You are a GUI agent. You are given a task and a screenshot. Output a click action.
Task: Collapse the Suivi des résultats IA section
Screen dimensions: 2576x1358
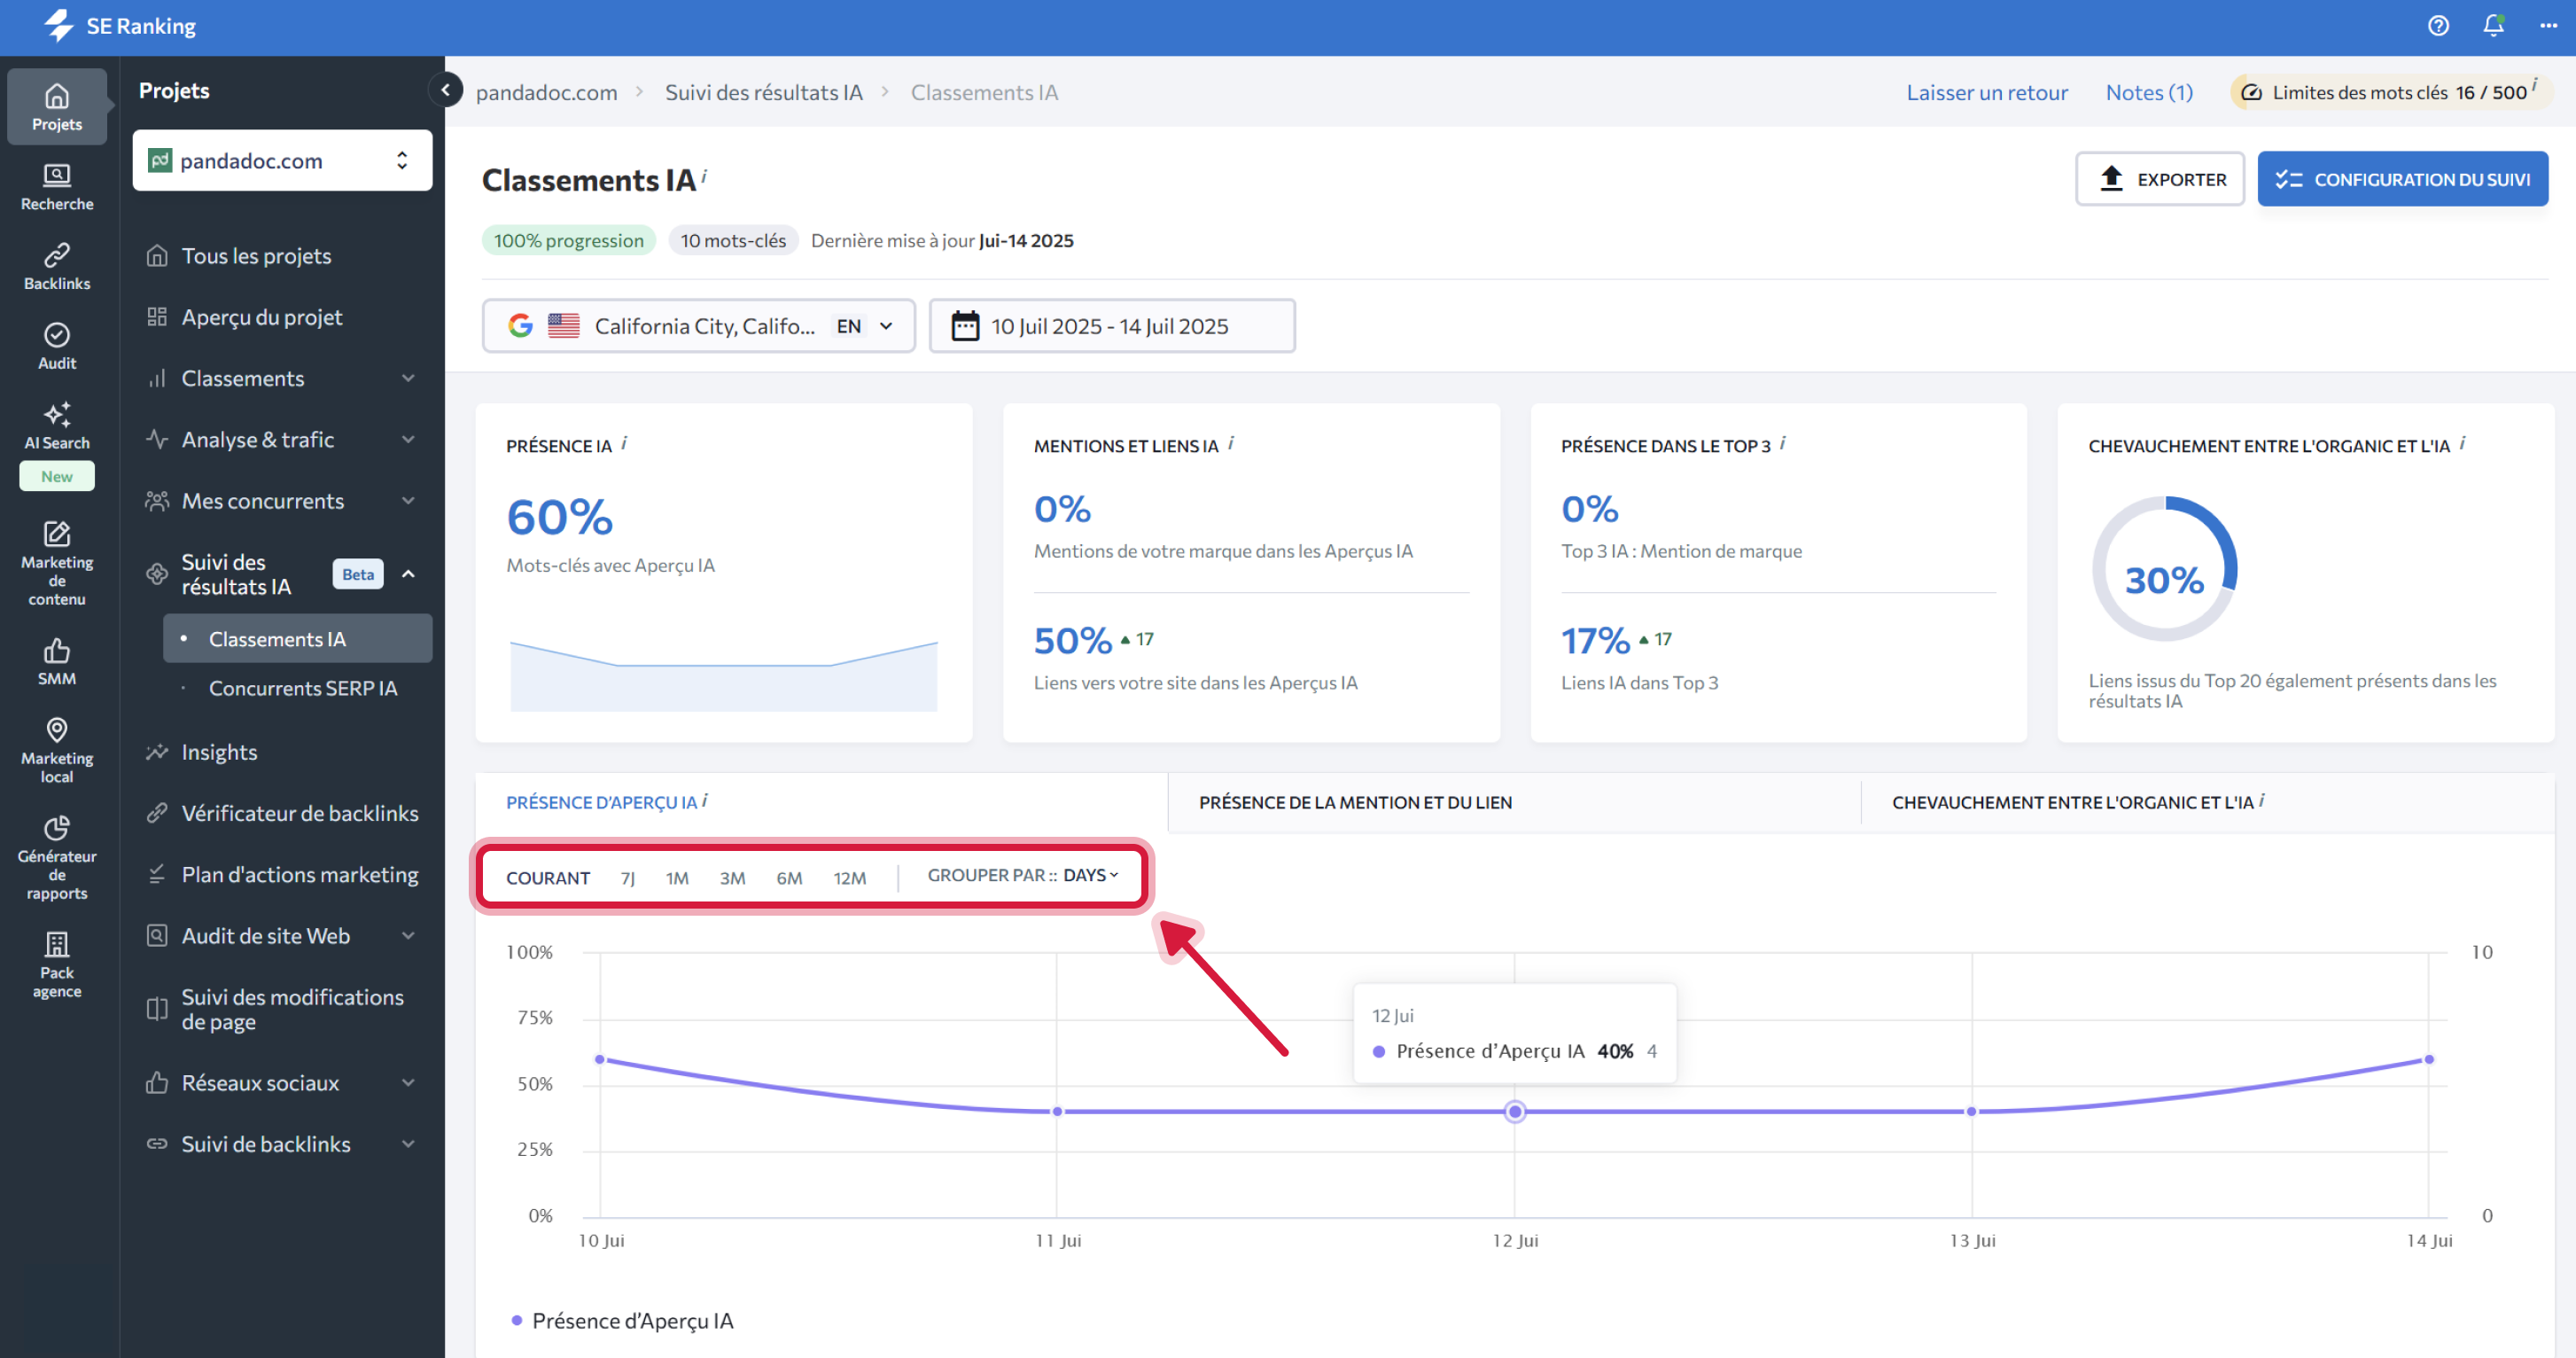point(408,574)
